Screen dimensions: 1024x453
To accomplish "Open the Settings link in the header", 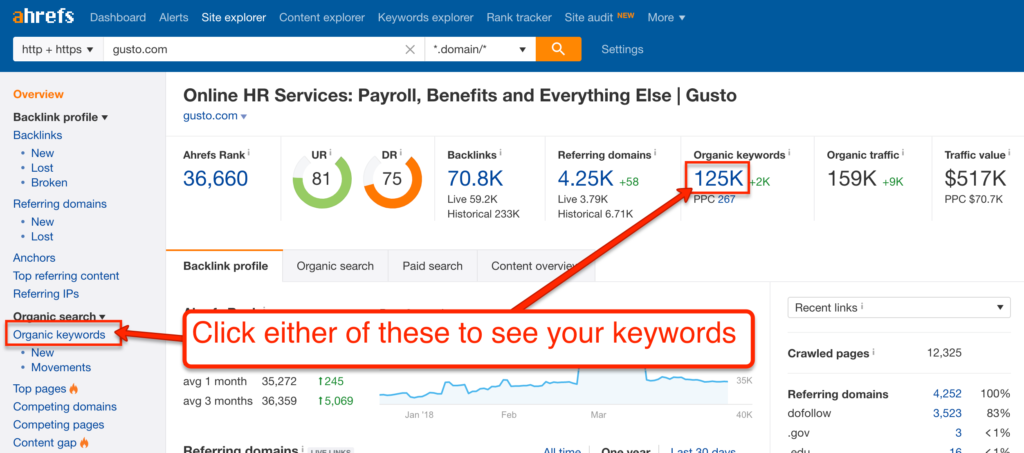I will (622, 49).
